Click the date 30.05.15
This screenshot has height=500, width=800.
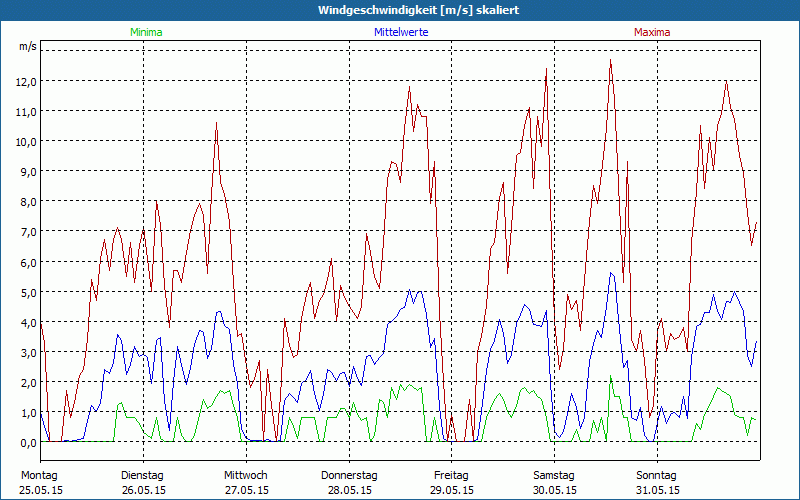(555, 490)
